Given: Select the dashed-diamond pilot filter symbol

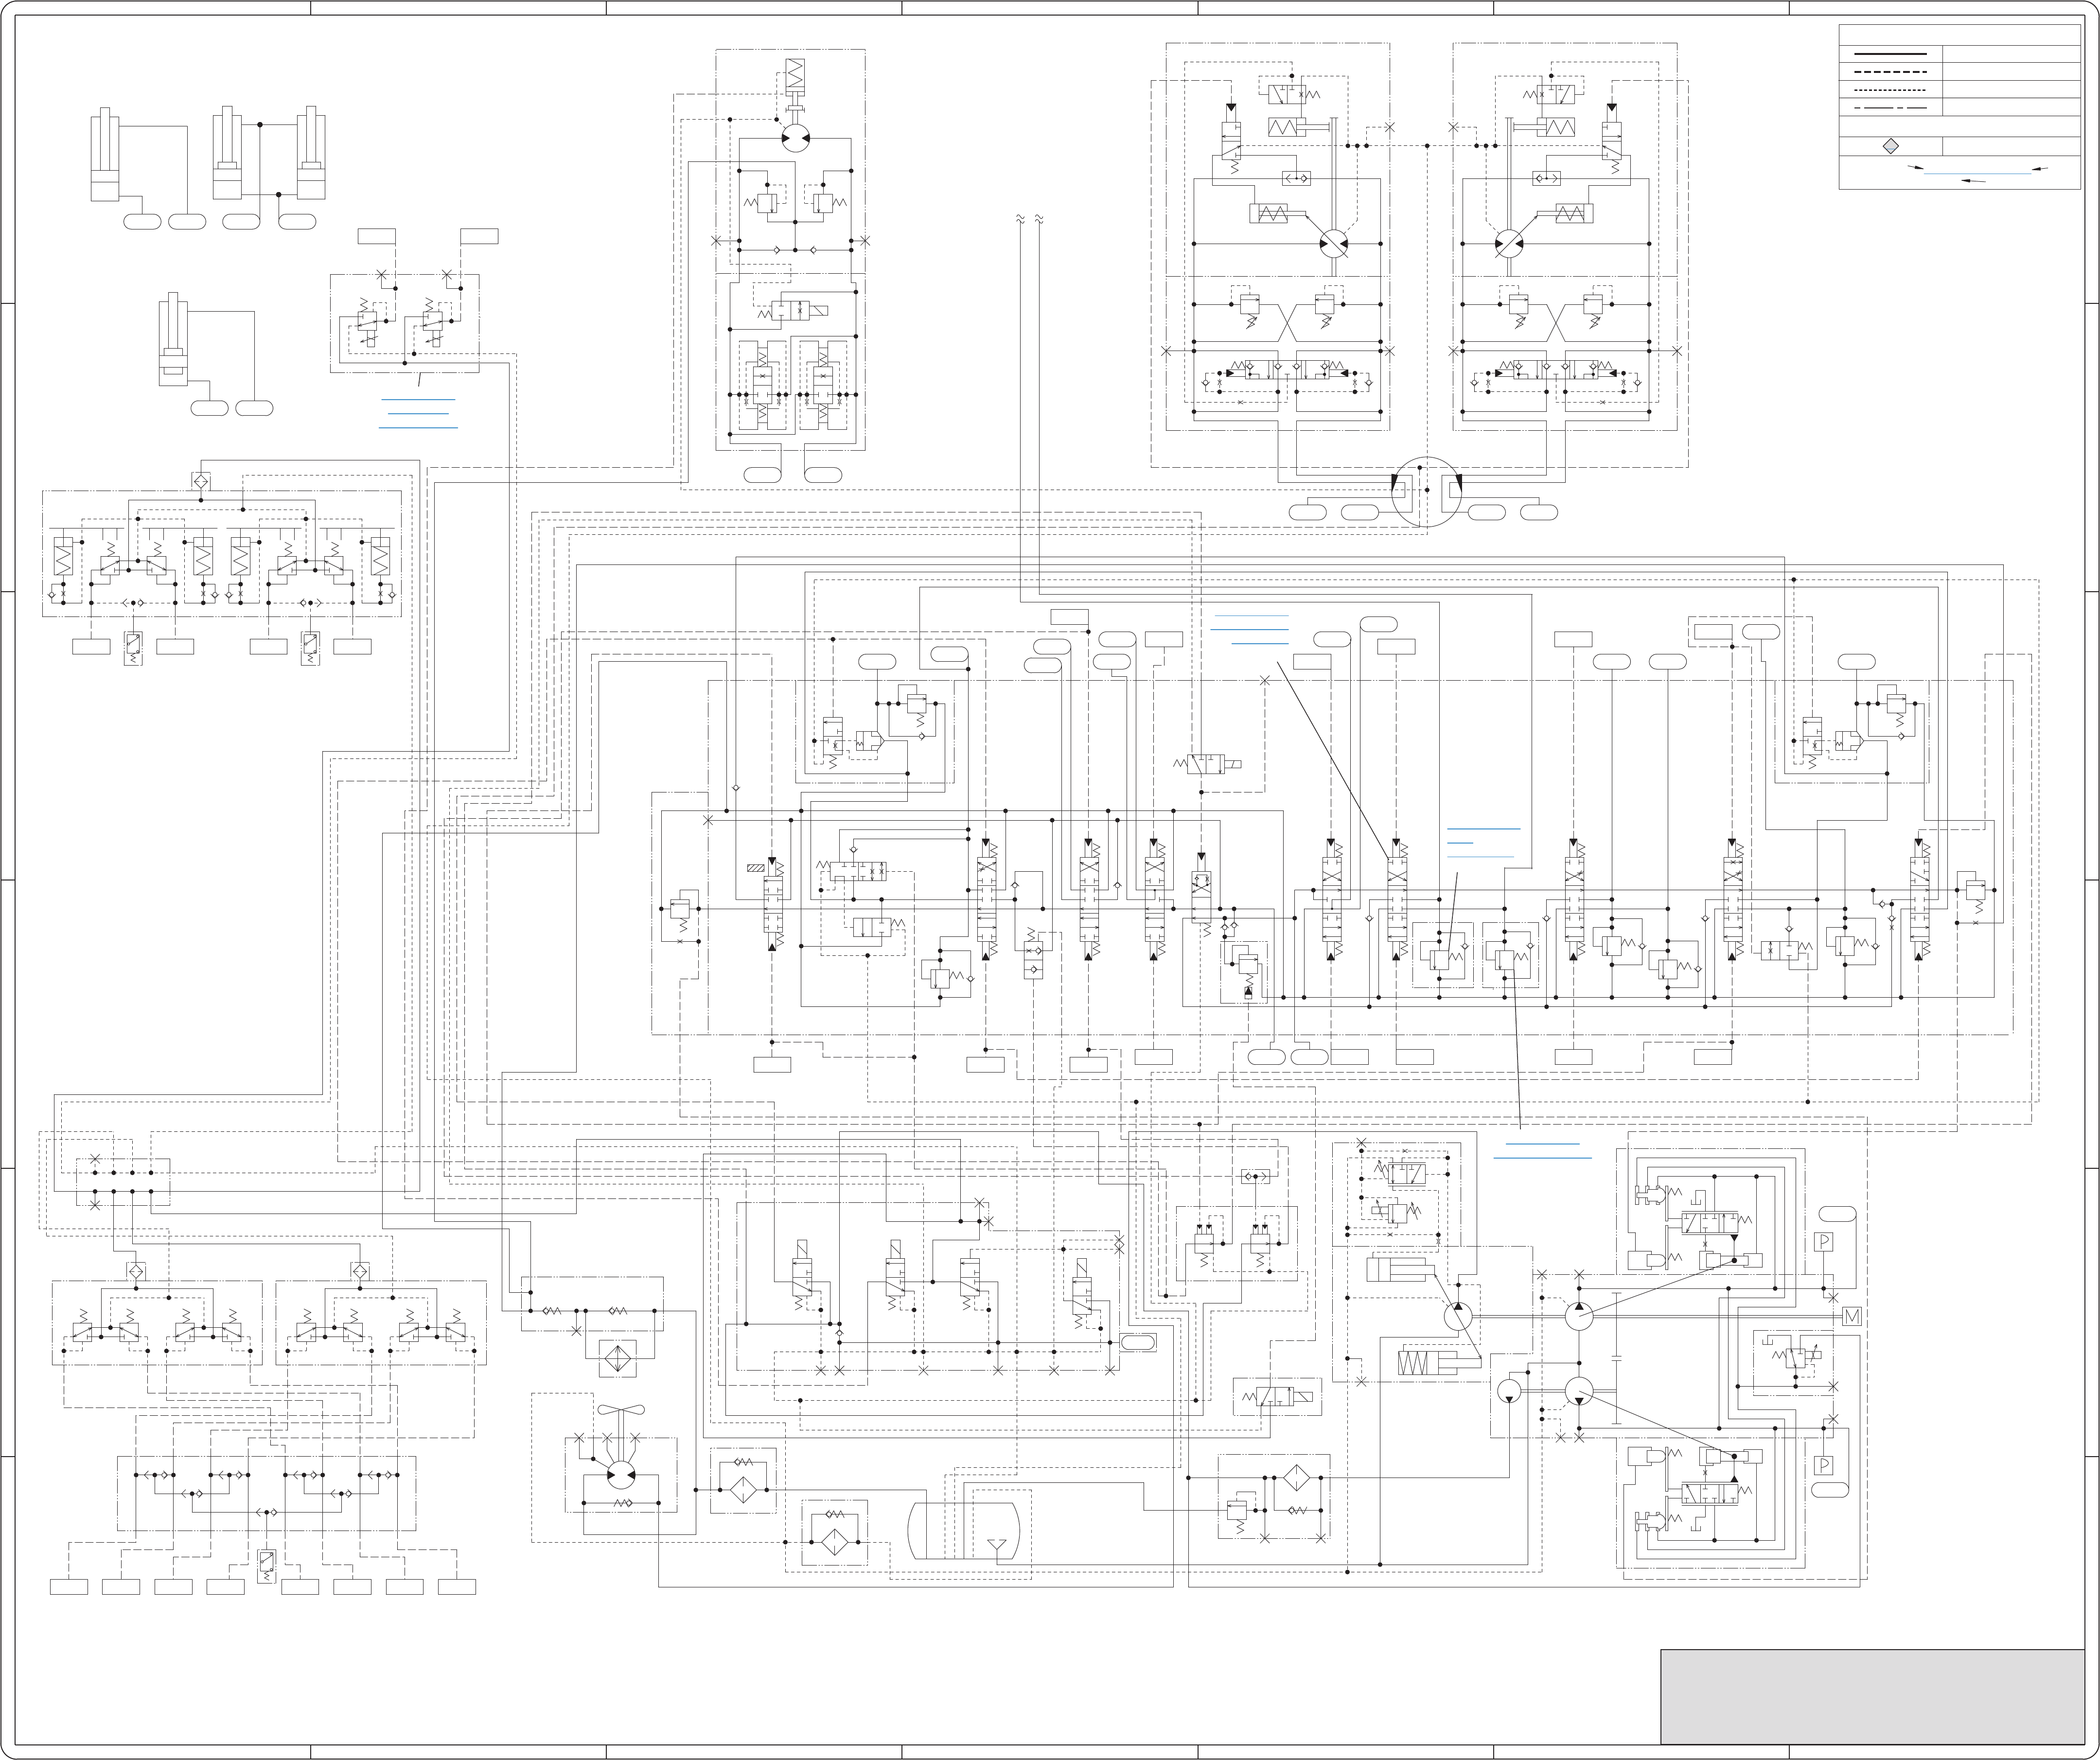Looking at the screenshot, I should (x=1297, y=1478).
